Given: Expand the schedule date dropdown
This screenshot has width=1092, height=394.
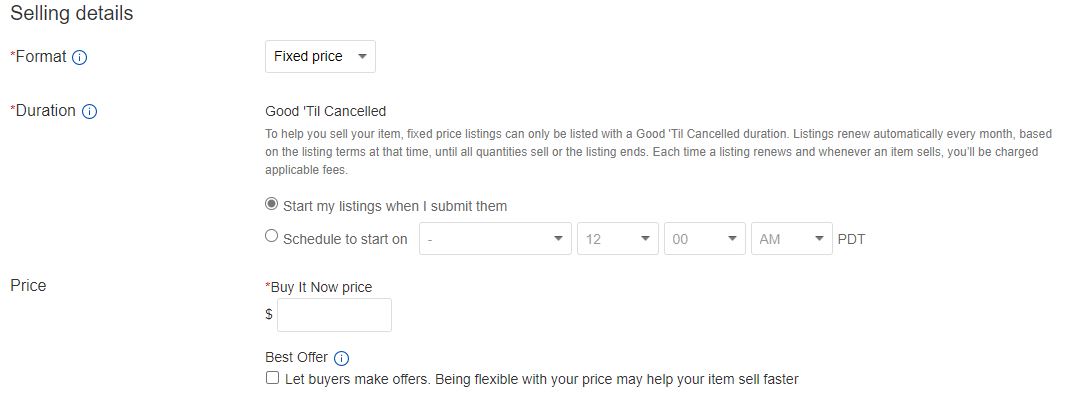Looking at the screenshot, I should [x=495, y=239].
